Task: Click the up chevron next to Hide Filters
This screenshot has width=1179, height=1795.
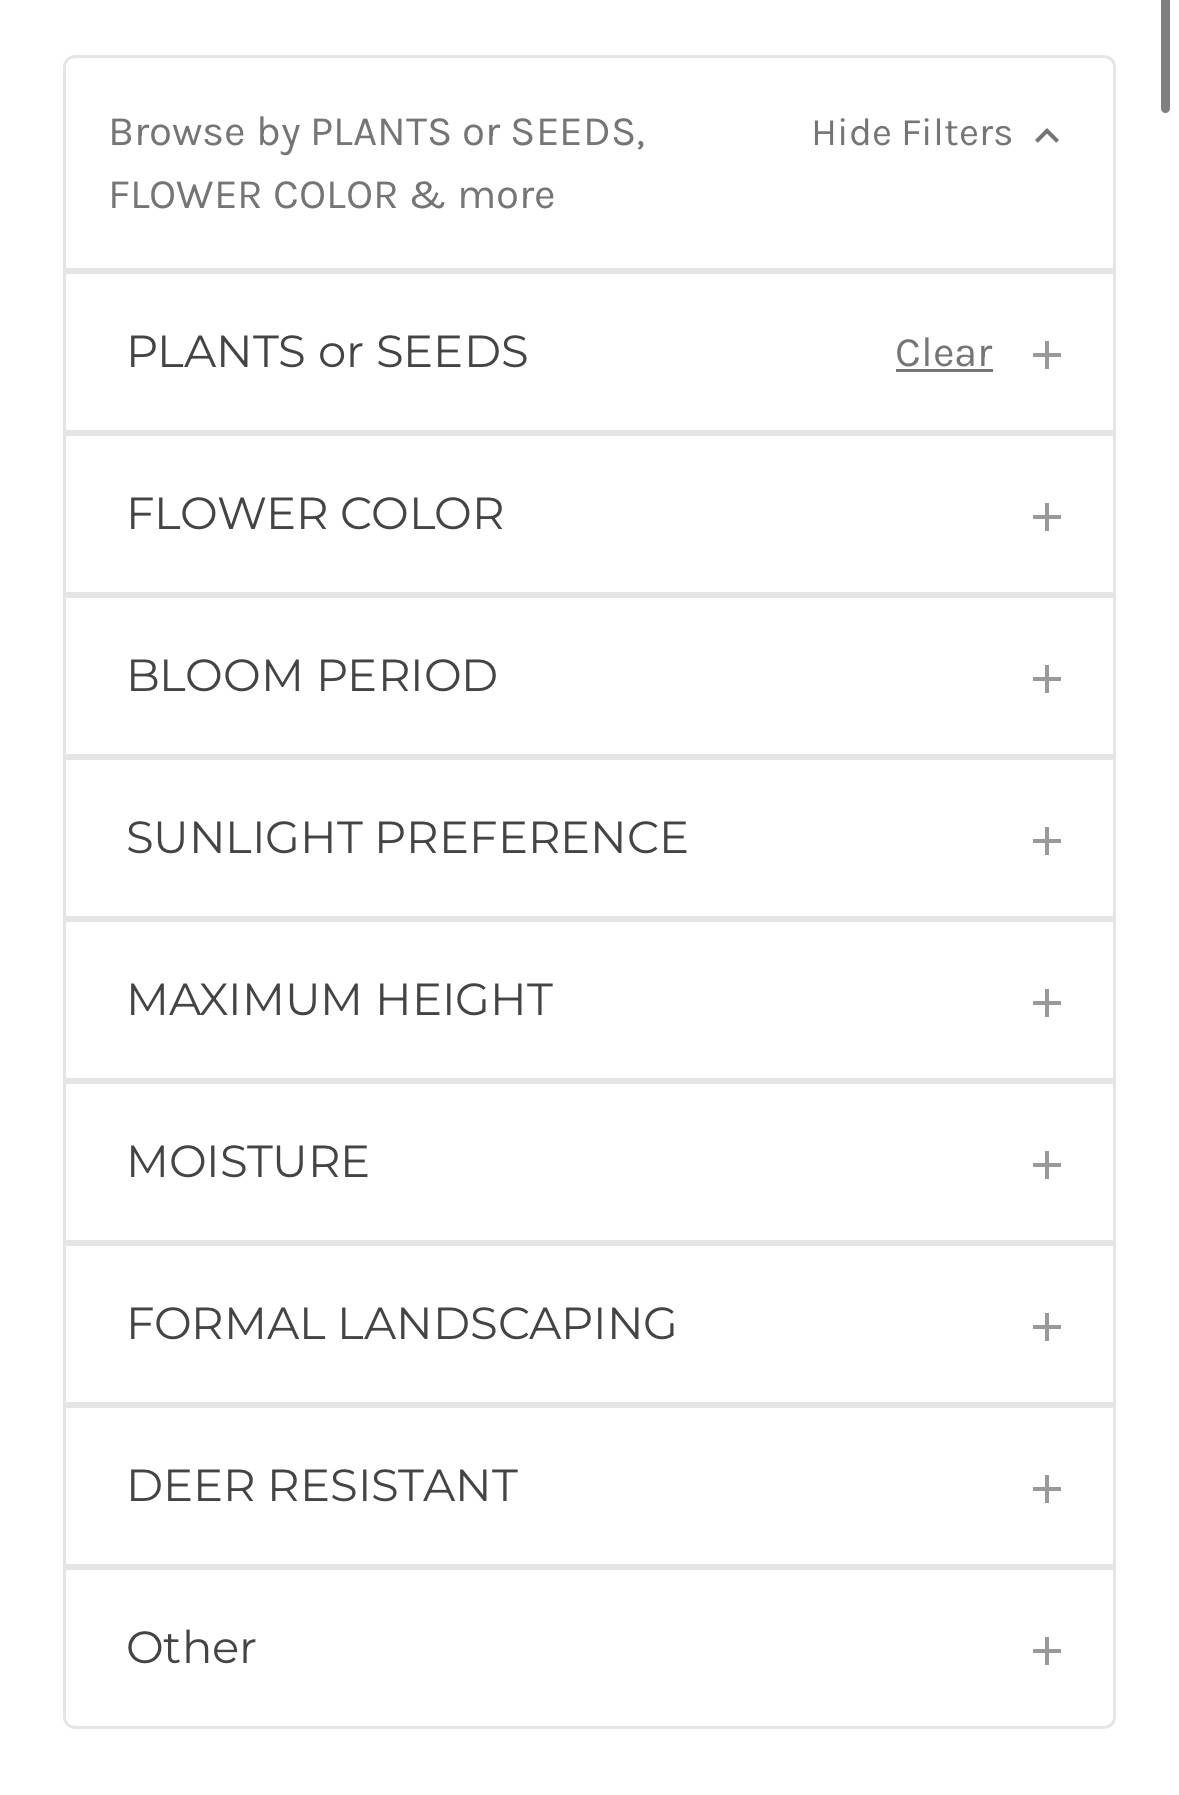Action: (x=1046, y=135)
